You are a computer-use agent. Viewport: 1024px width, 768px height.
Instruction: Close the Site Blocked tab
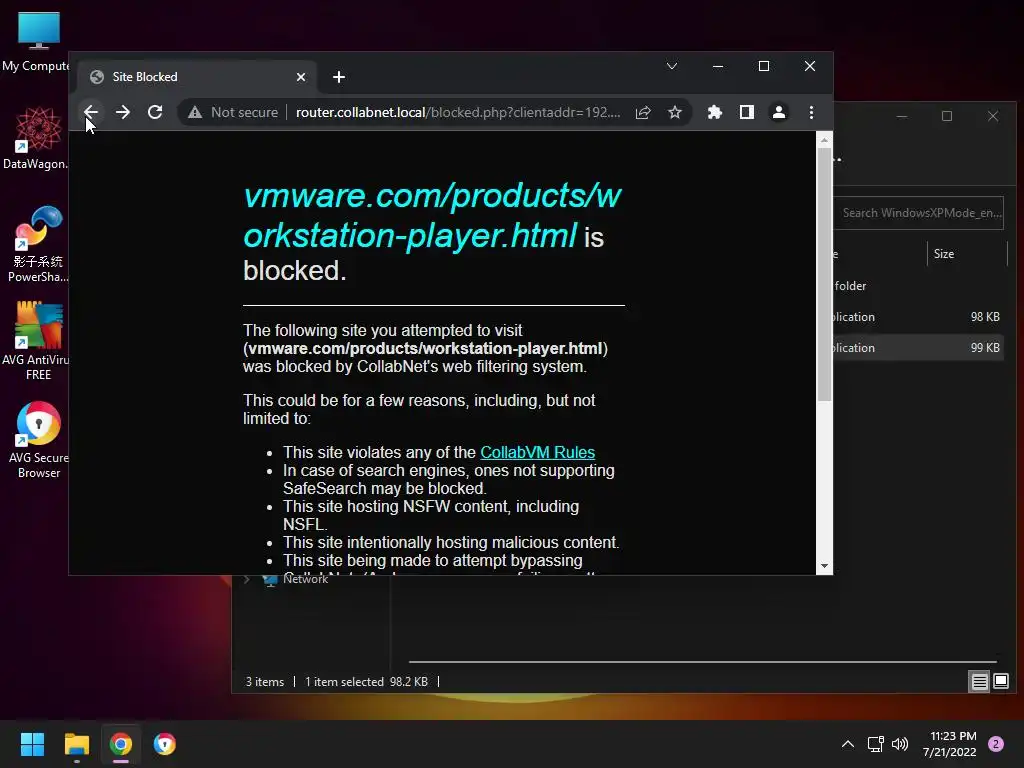tap(300, 77)
